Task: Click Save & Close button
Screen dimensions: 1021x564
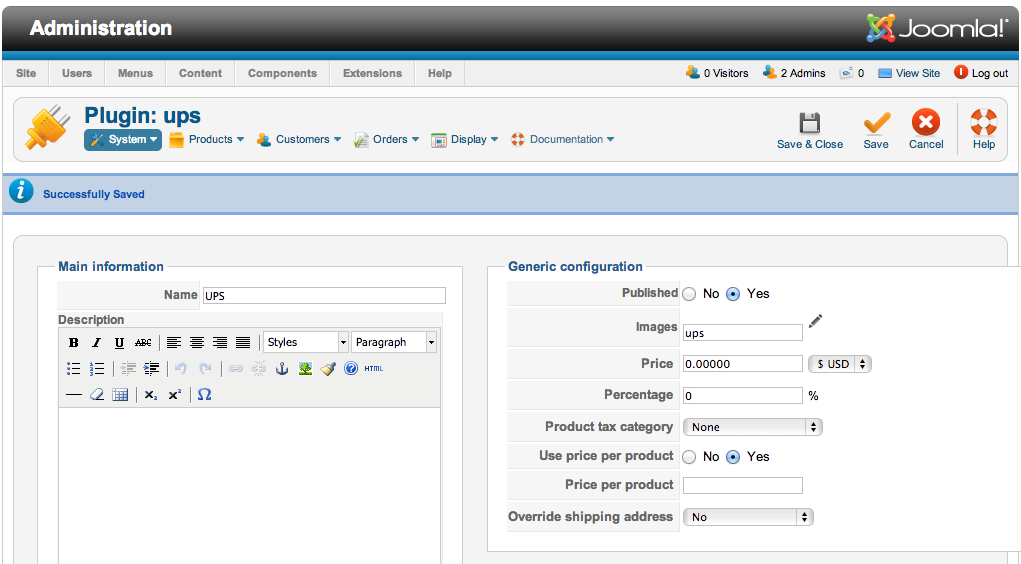Action: coord(810,130)
